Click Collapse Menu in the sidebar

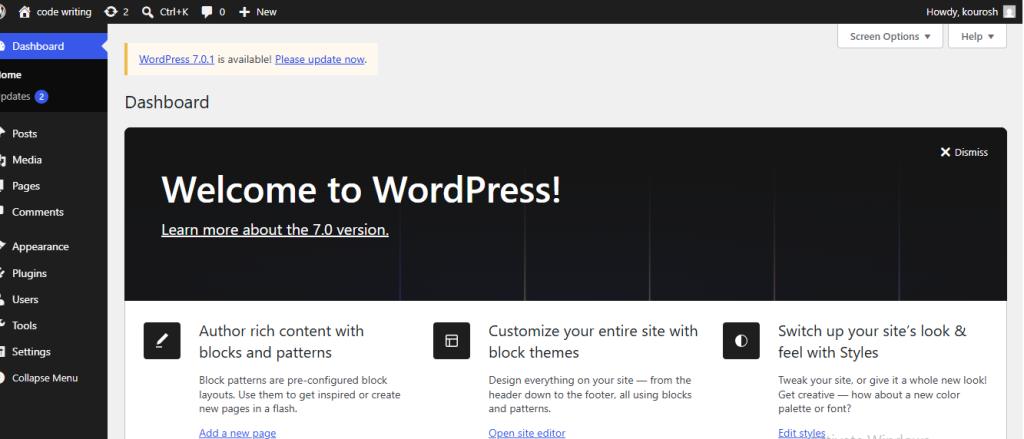54,378
